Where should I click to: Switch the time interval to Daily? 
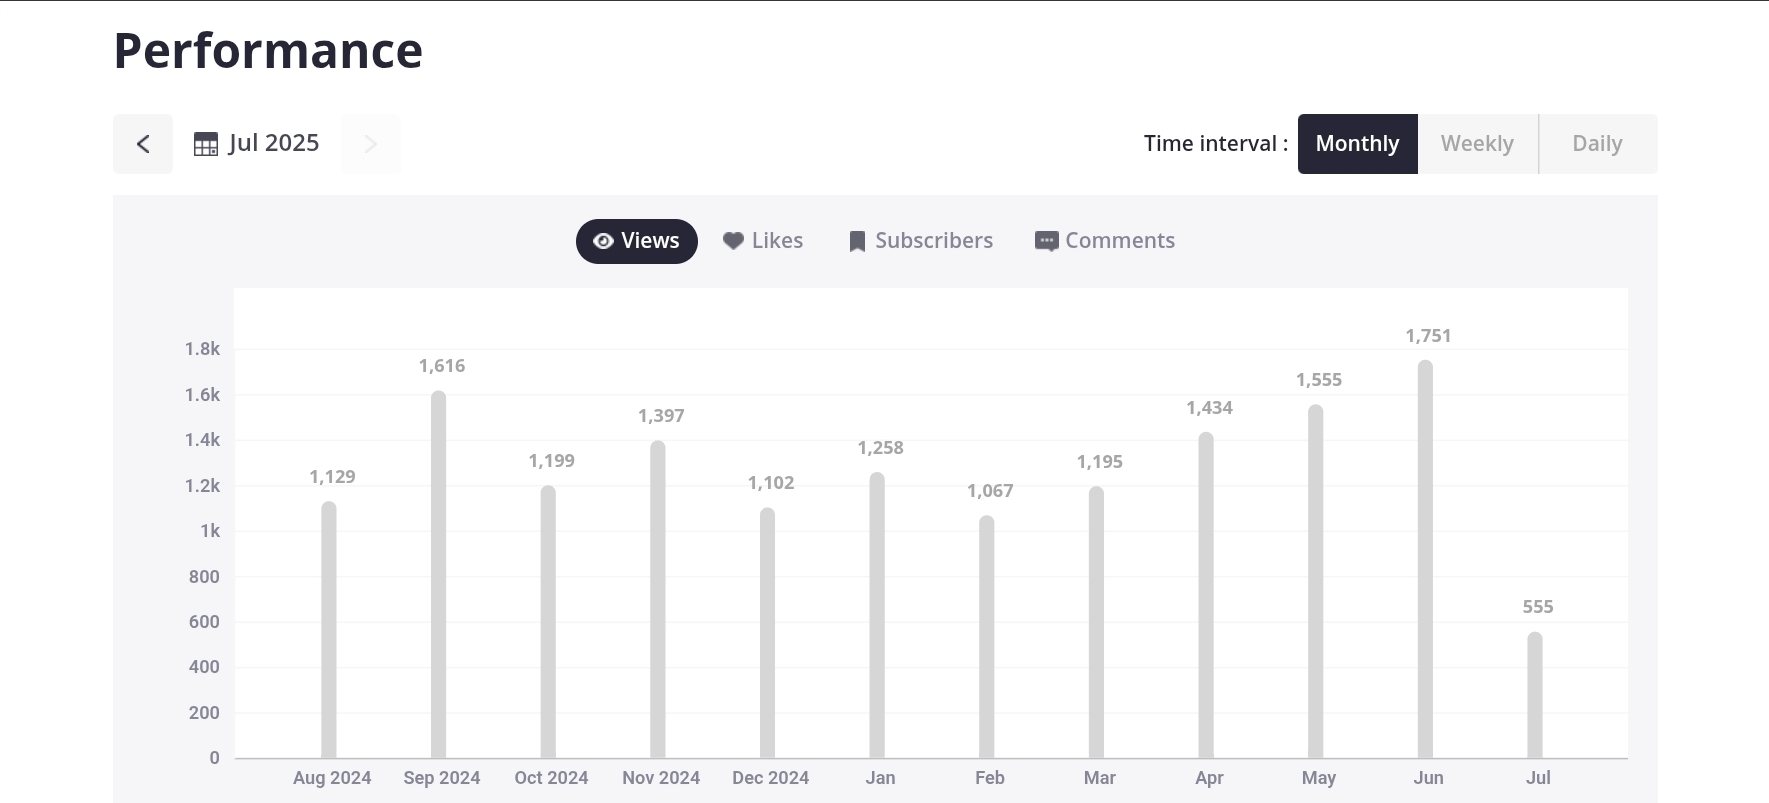tap(1597, 144)
